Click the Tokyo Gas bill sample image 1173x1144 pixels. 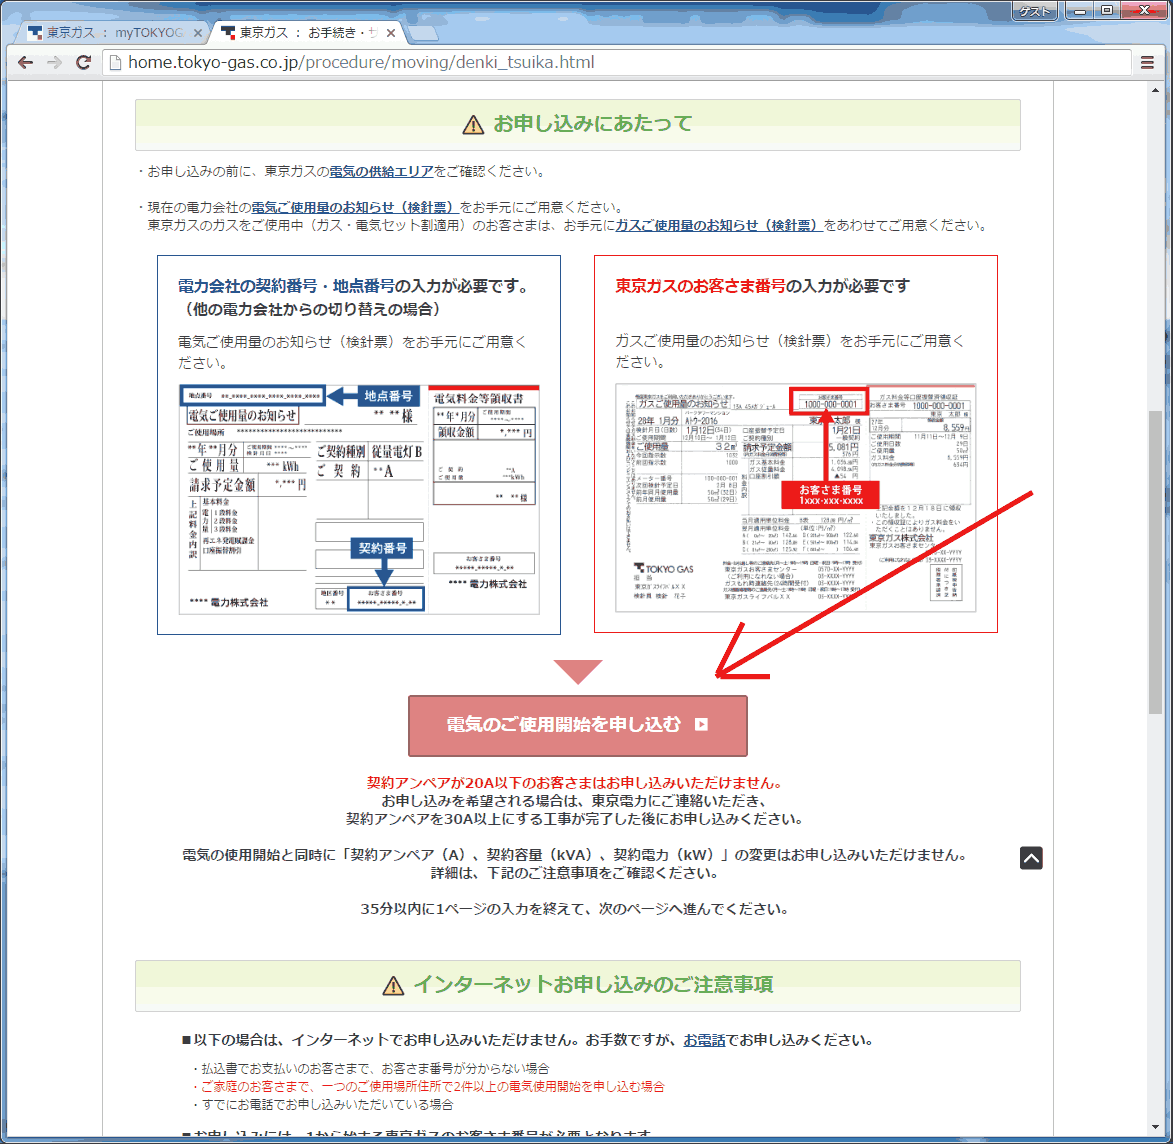coord(795,498)
